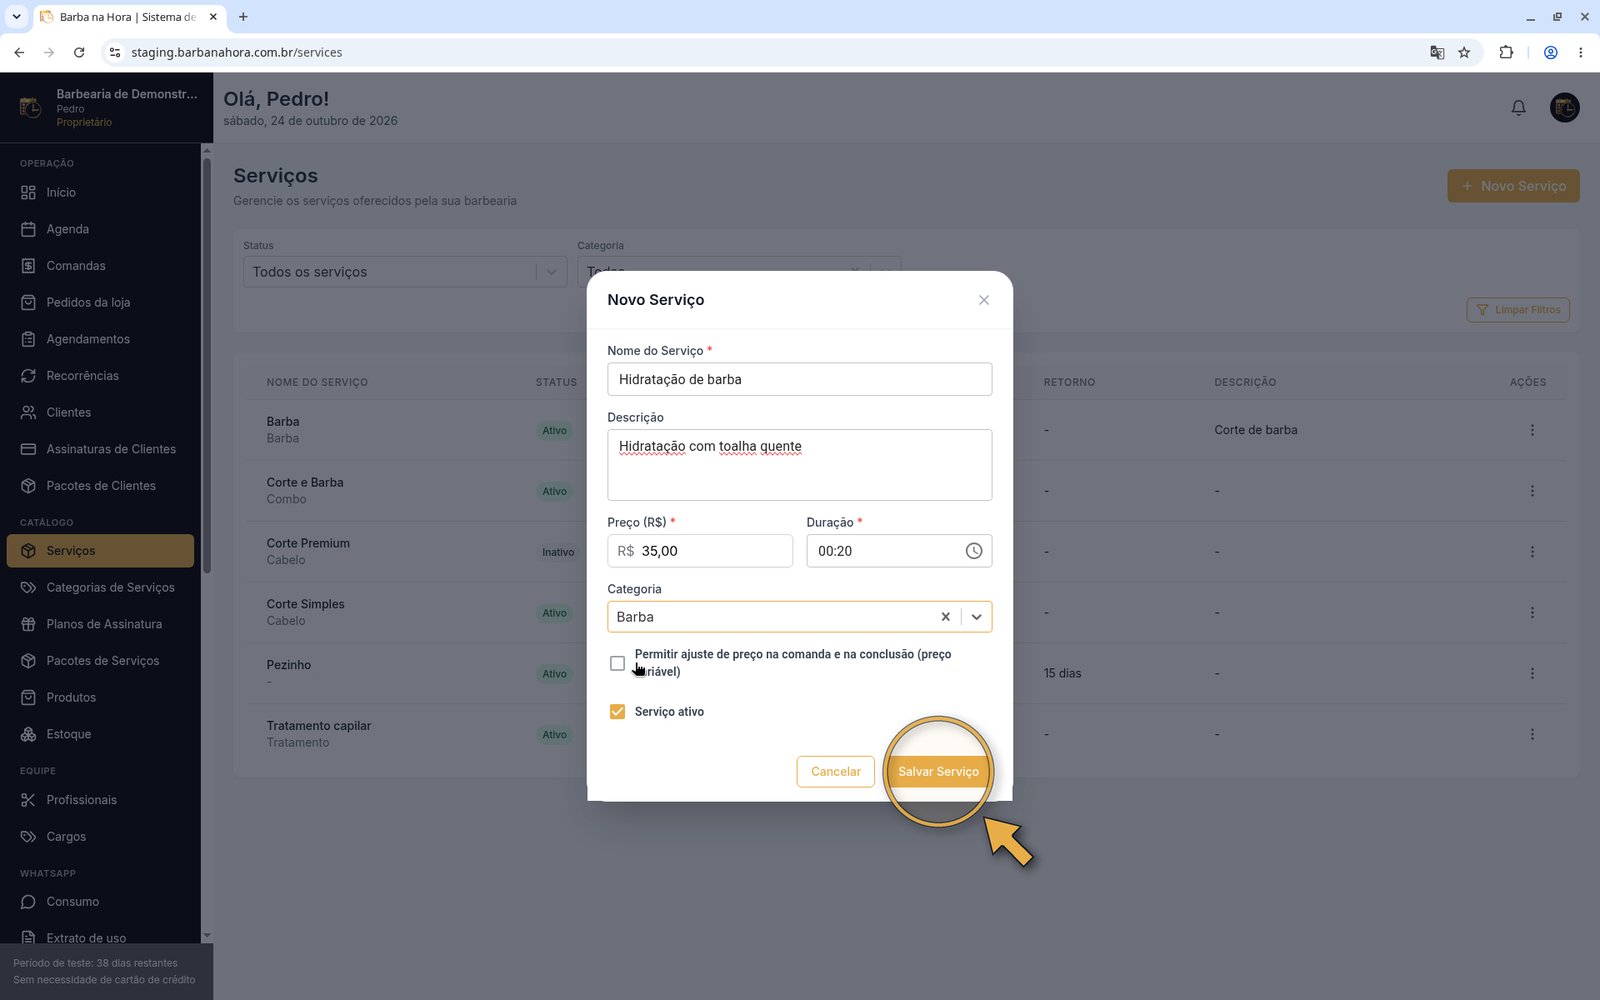Reload the page in the browser

[x=79, y=53]
